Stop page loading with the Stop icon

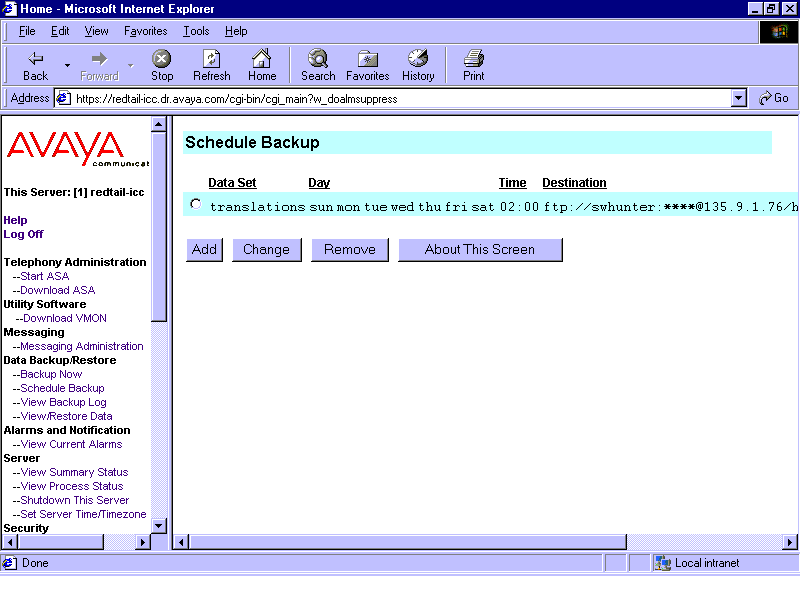pos(162,59)
